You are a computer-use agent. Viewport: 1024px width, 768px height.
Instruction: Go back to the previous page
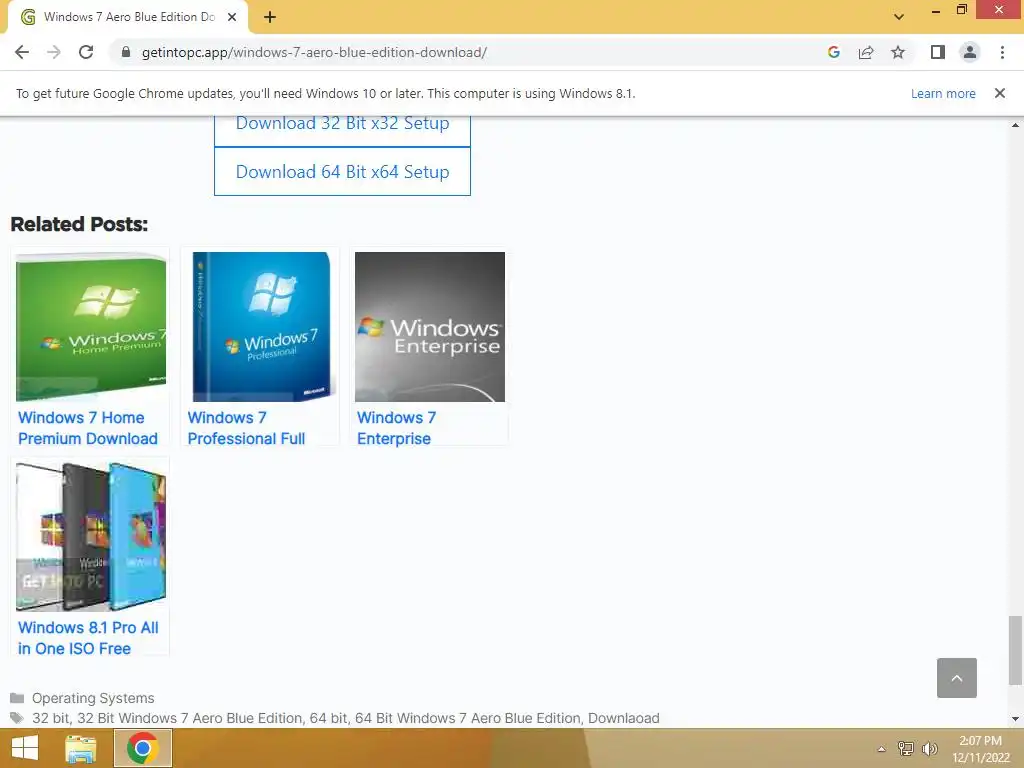coord(22,52)
